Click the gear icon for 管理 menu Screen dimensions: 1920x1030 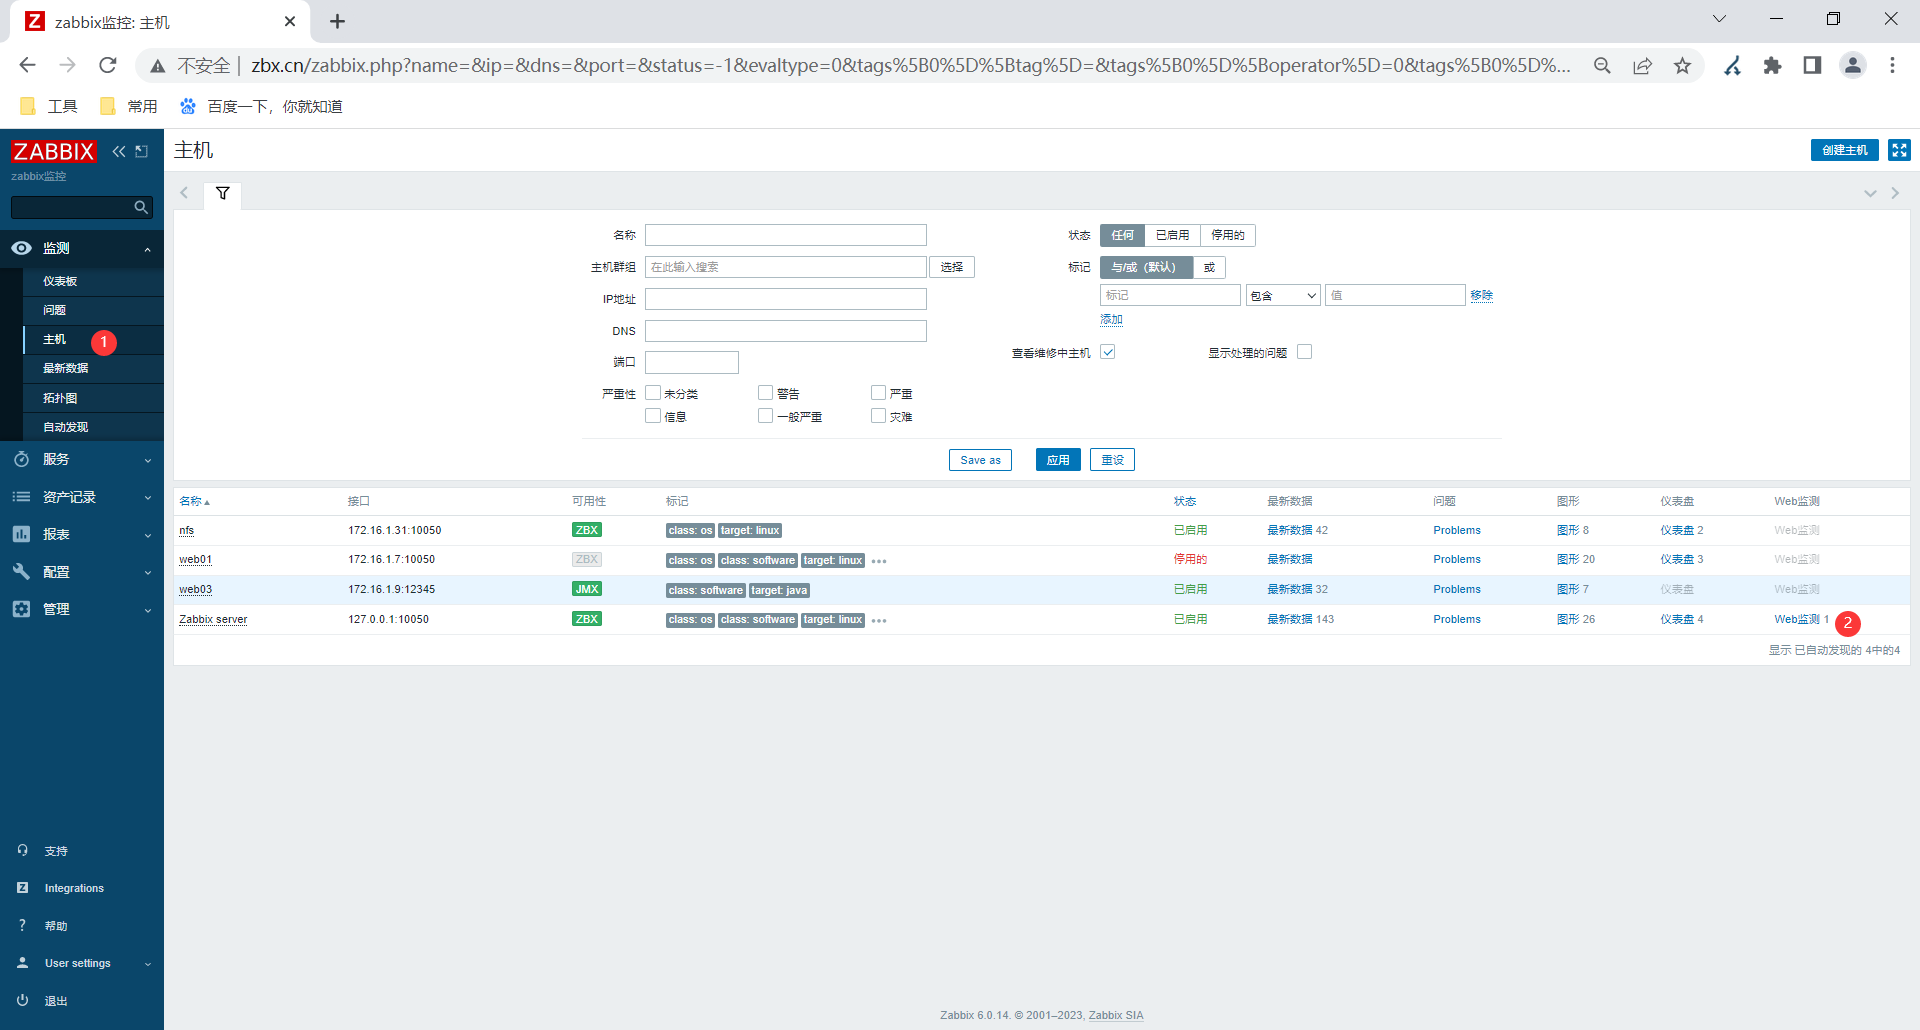(21, 609)
